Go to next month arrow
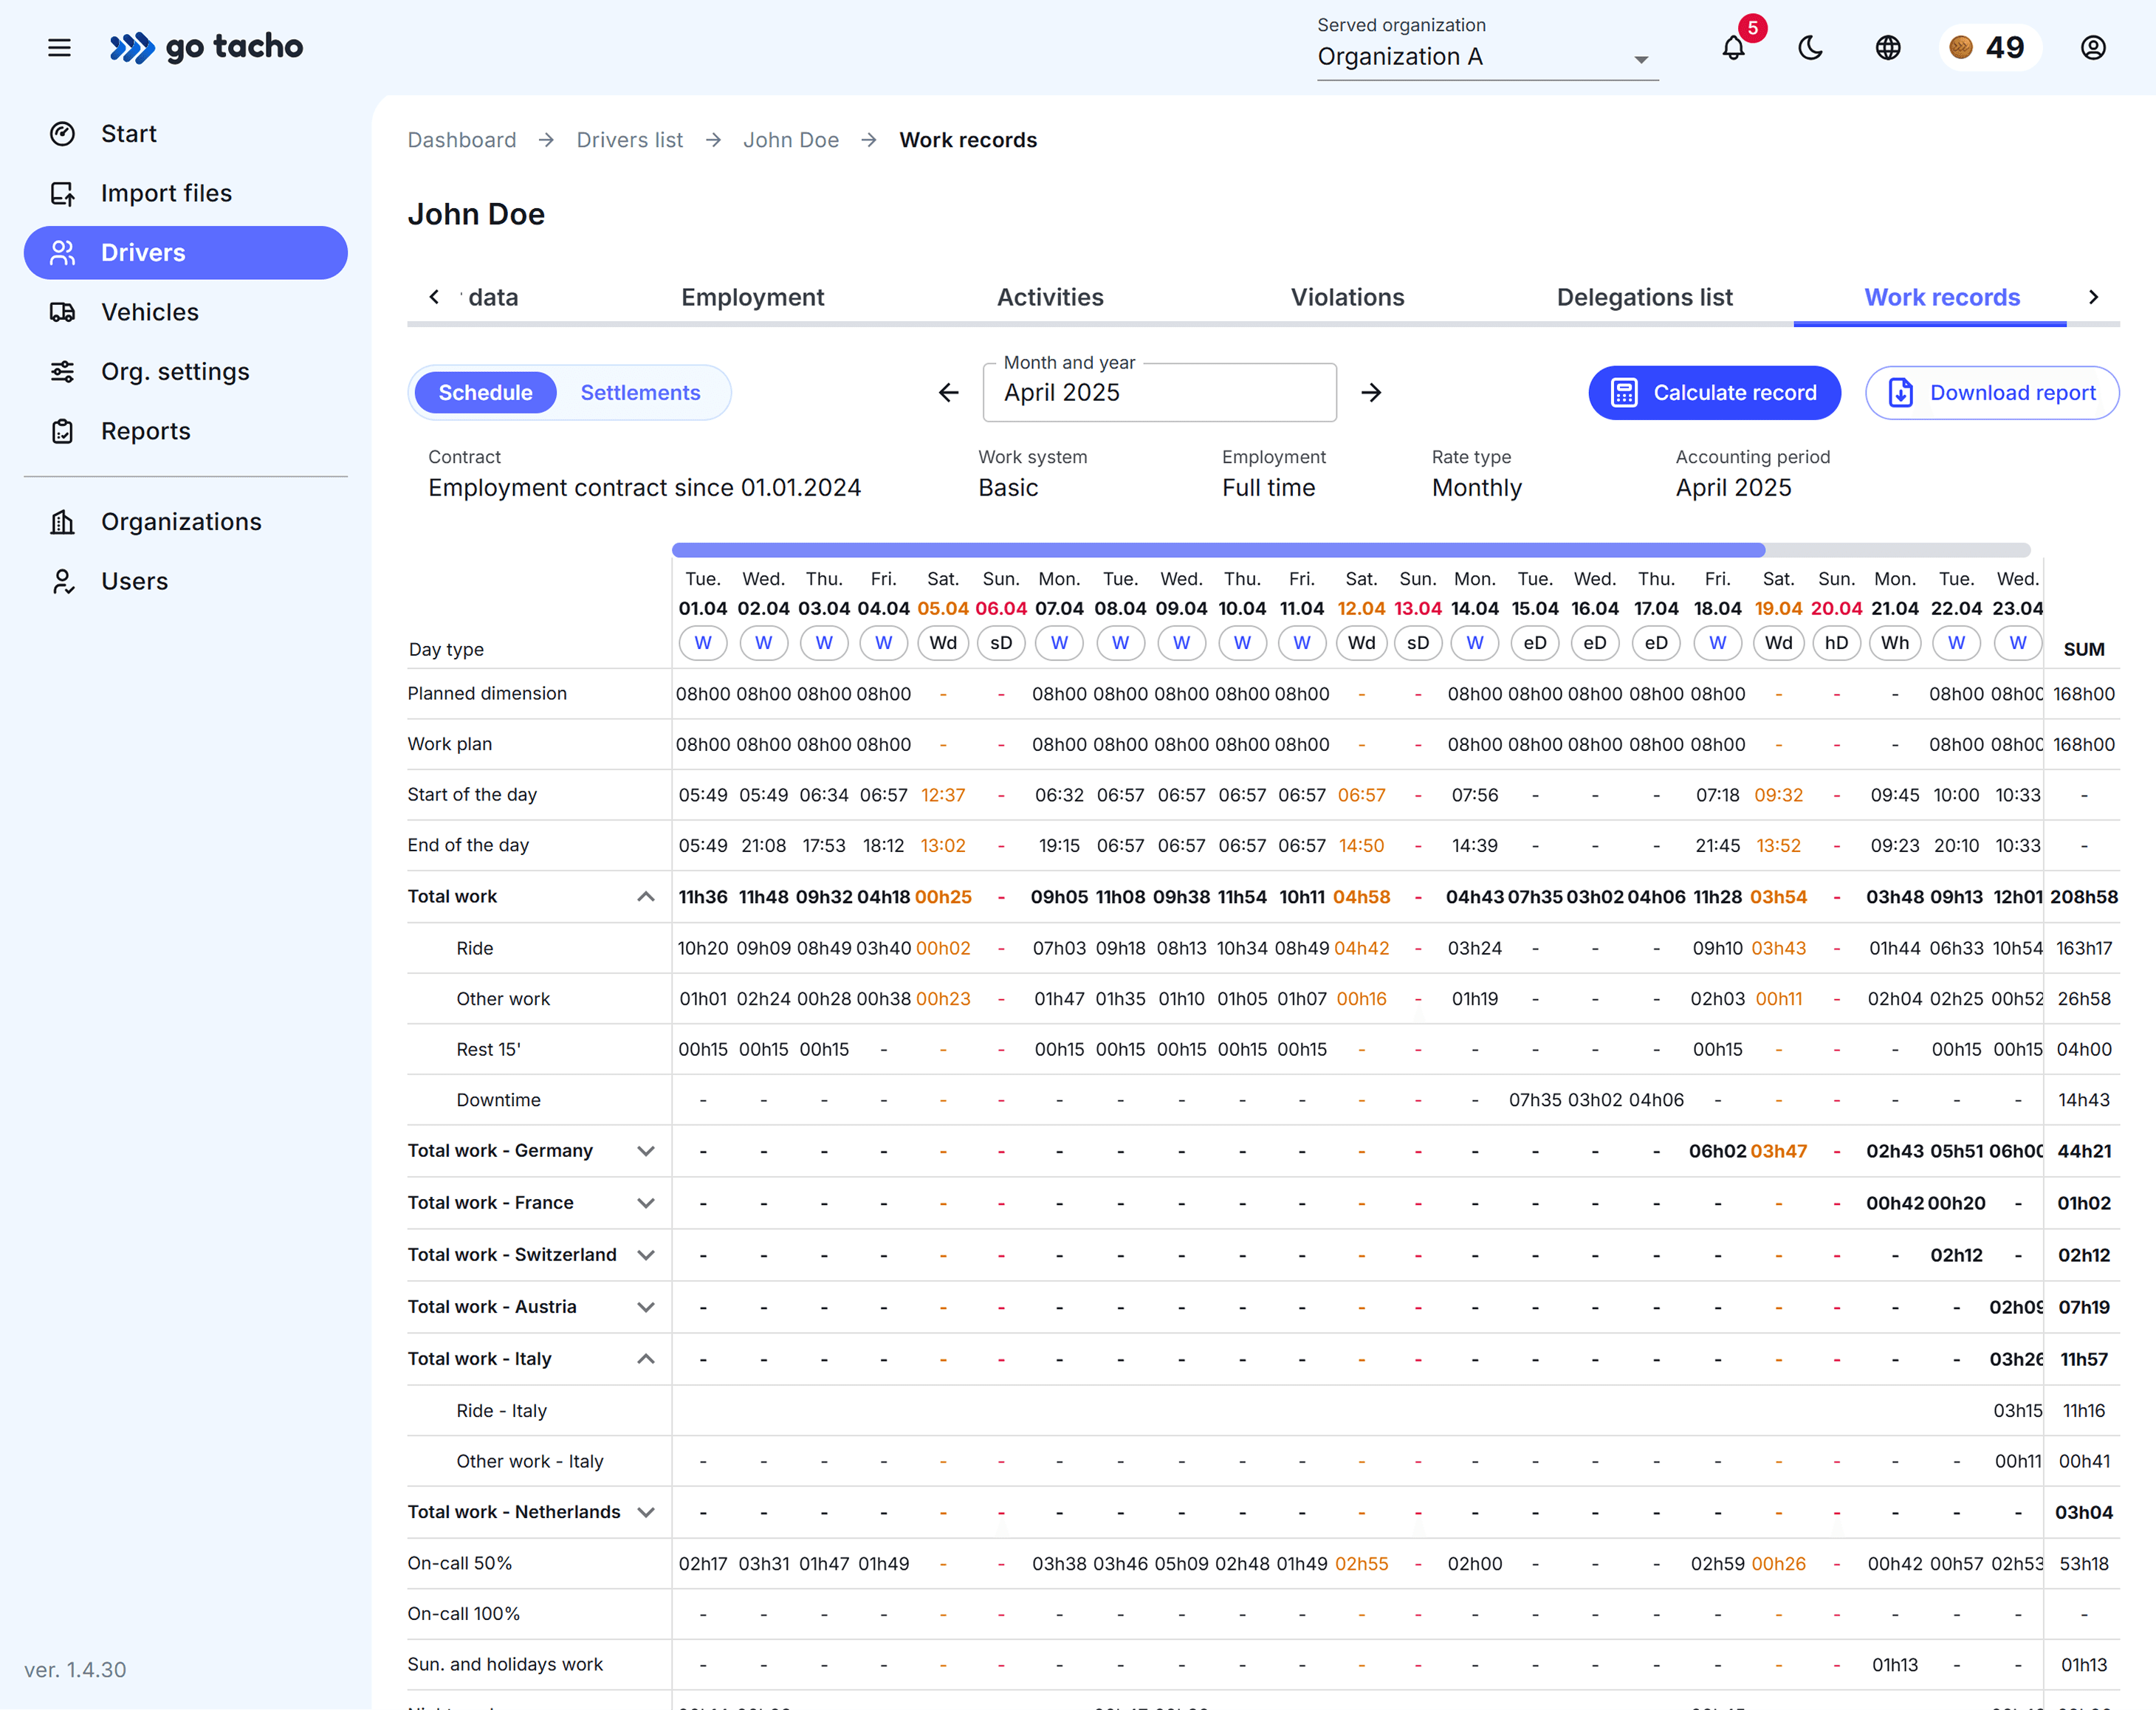Image resolution: width=2156 pixels, height=1710 pixels. (1371, 393)
